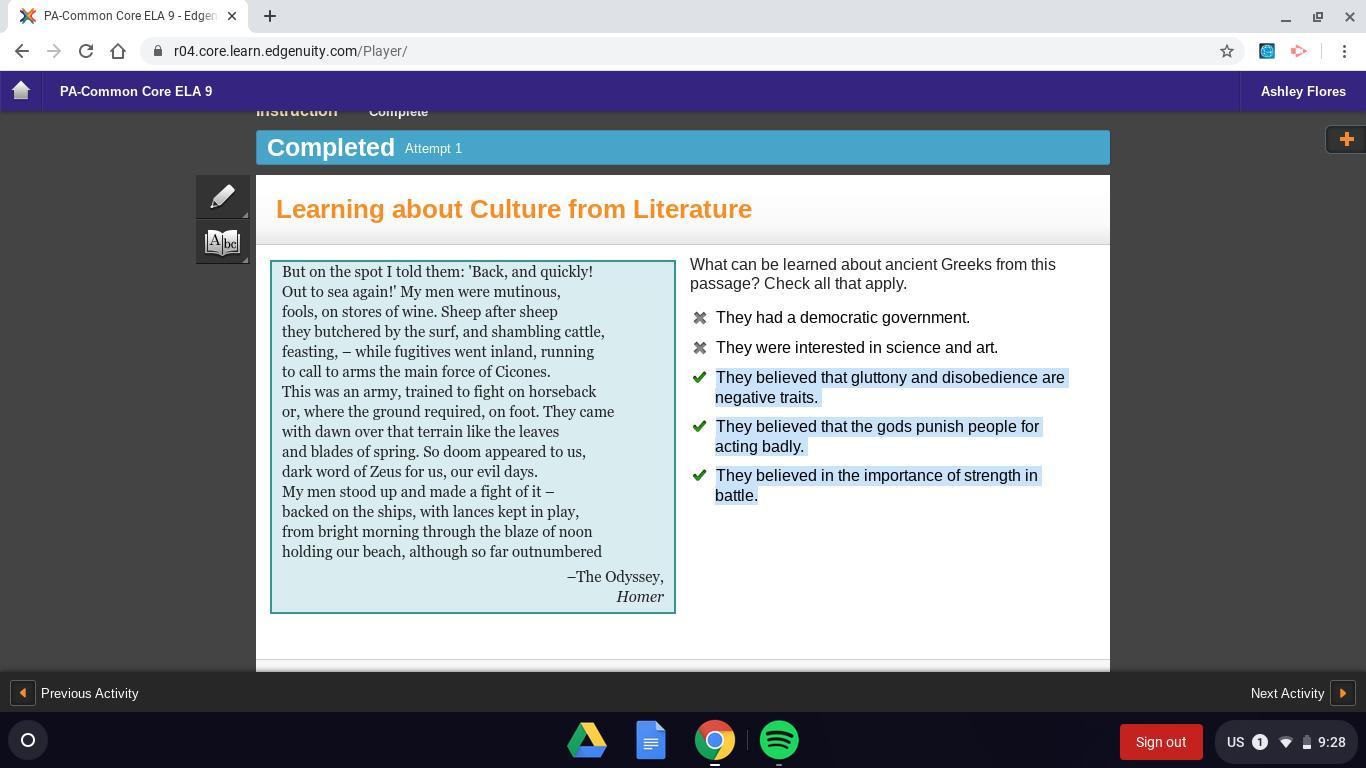The image size is (1366, 768).
Task: Click the '–The Odyssey,' citation text
Action: point(615,577)
